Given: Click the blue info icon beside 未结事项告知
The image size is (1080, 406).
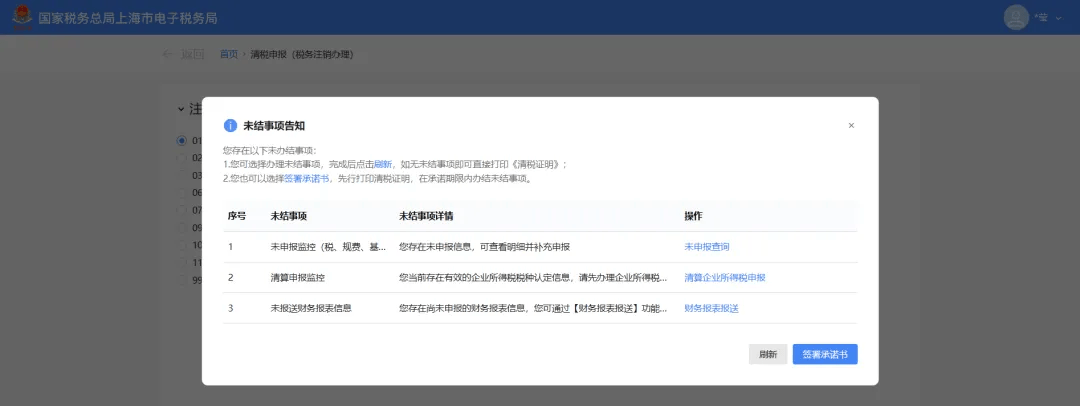Looking at the screenshot, I should coord(230,126).
